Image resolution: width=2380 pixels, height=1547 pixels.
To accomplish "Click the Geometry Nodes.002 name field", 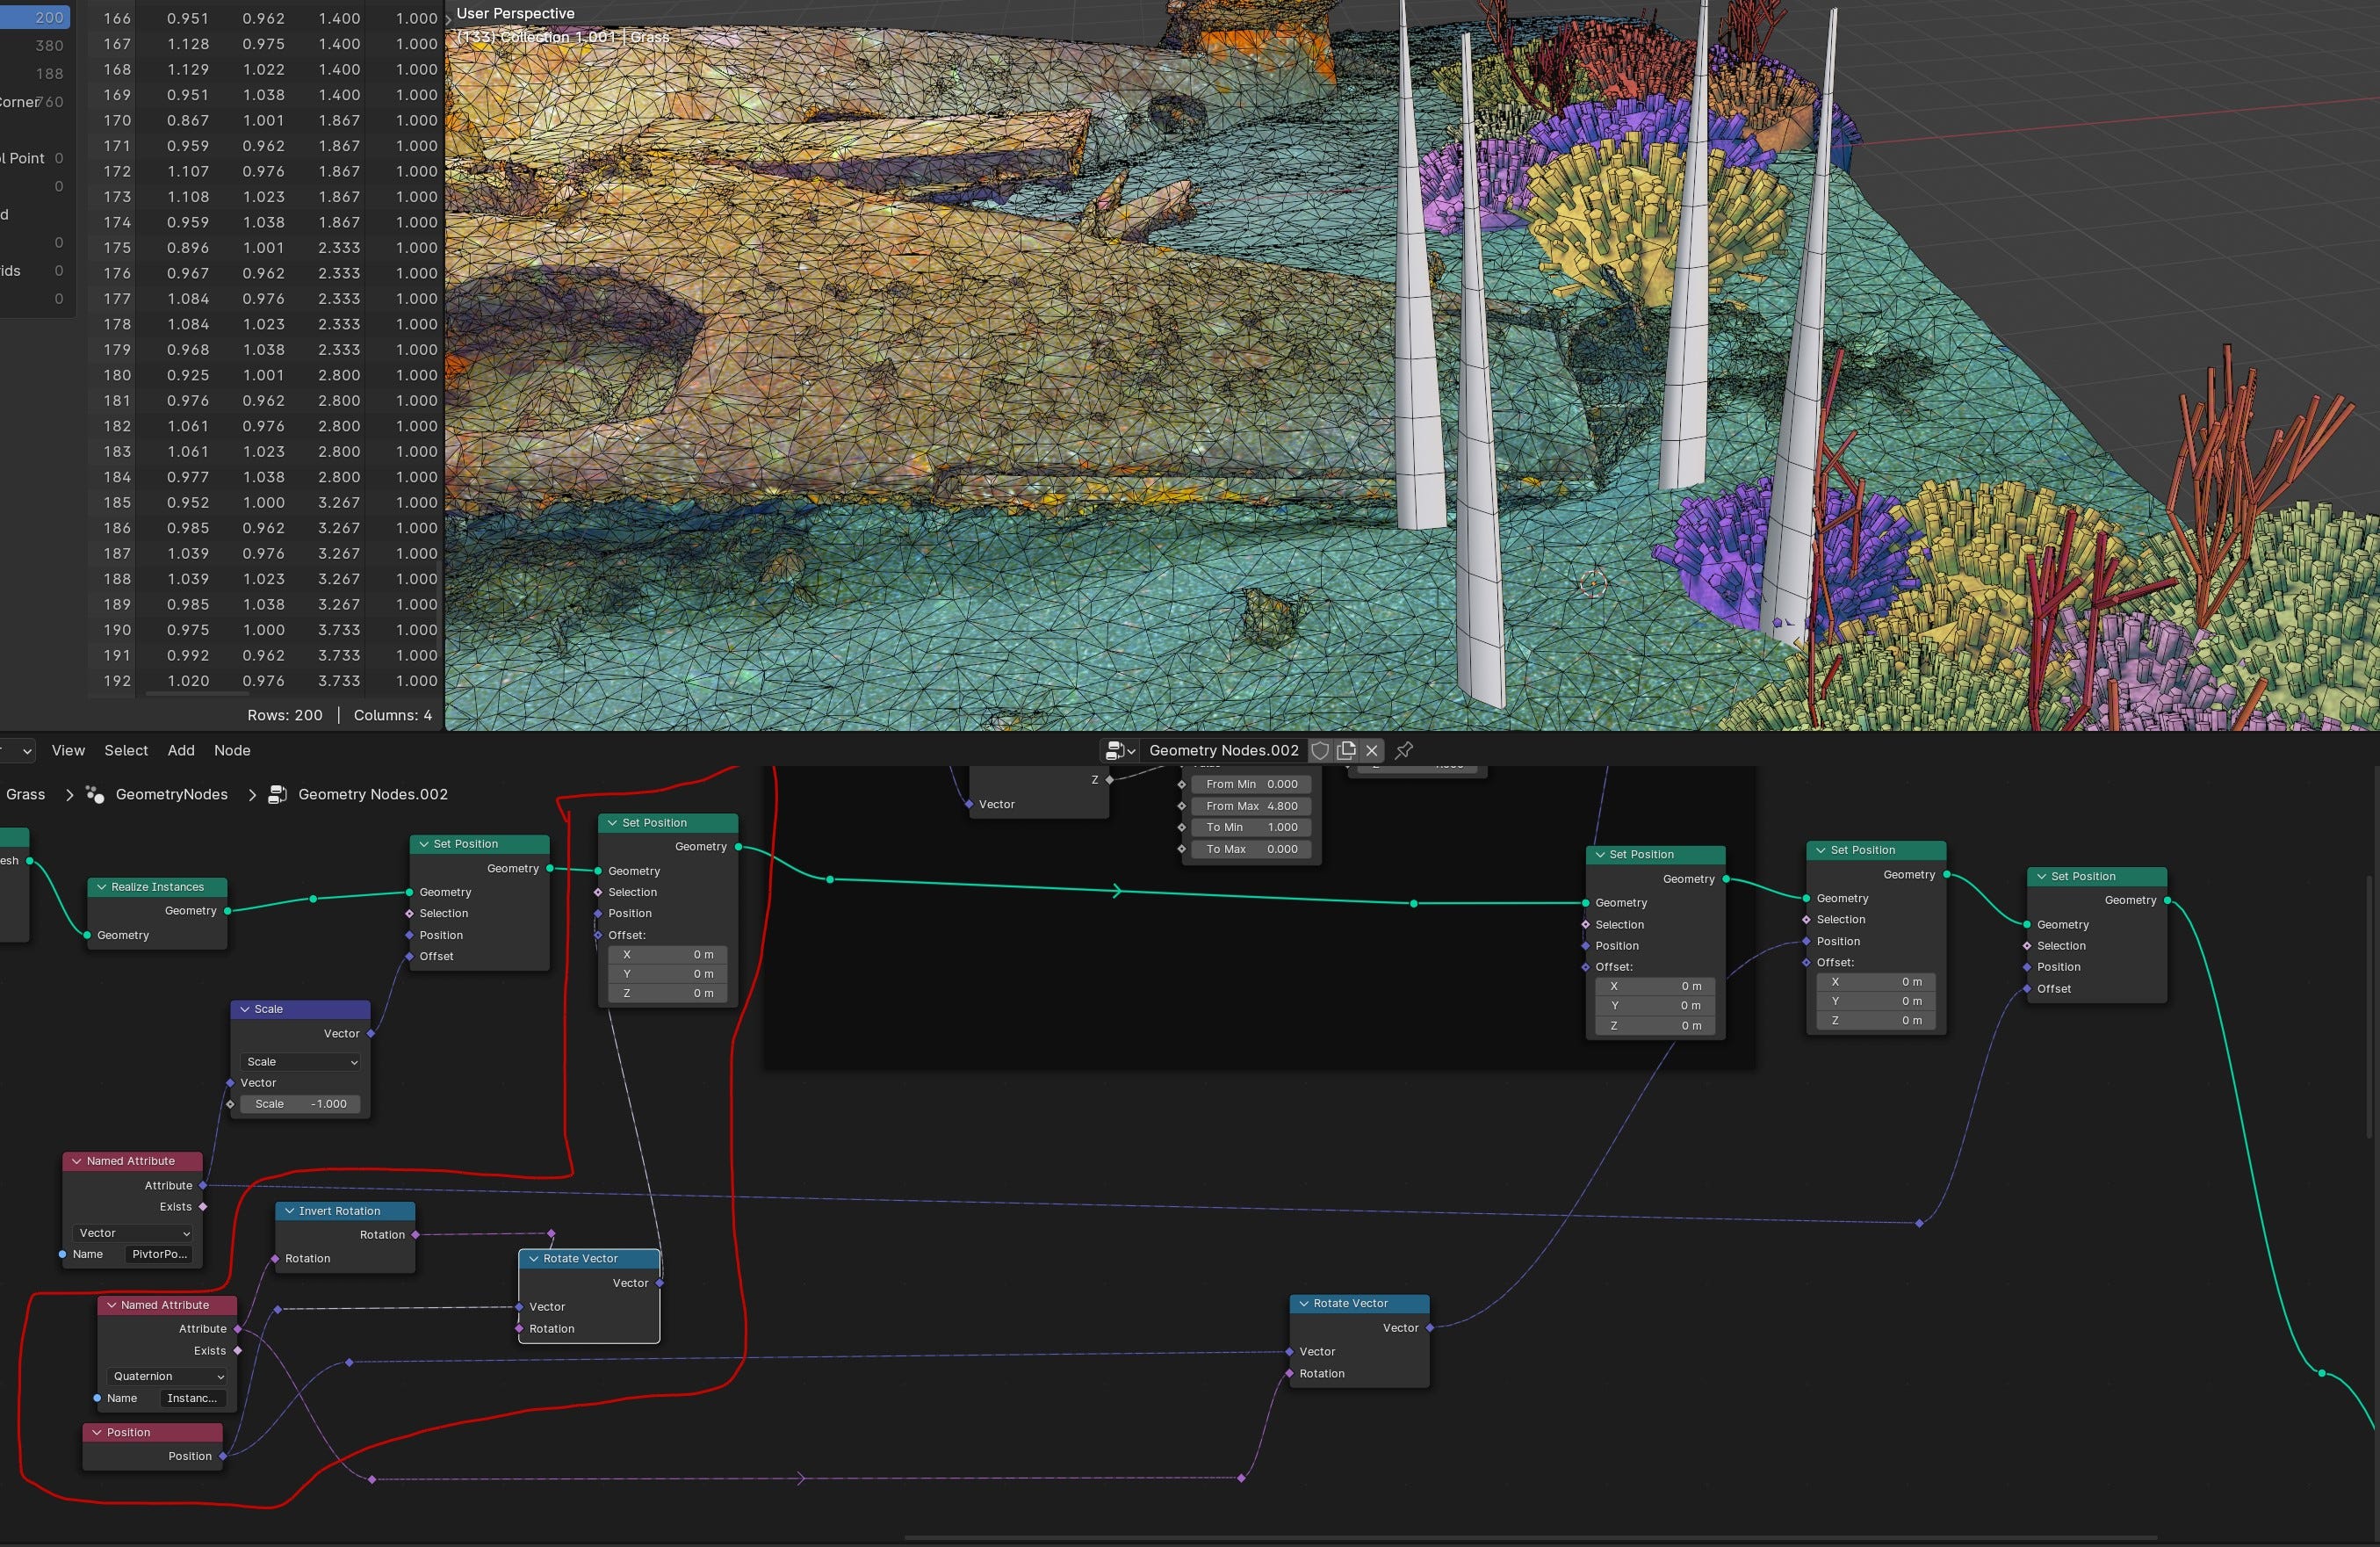I will coord(1223,750).
